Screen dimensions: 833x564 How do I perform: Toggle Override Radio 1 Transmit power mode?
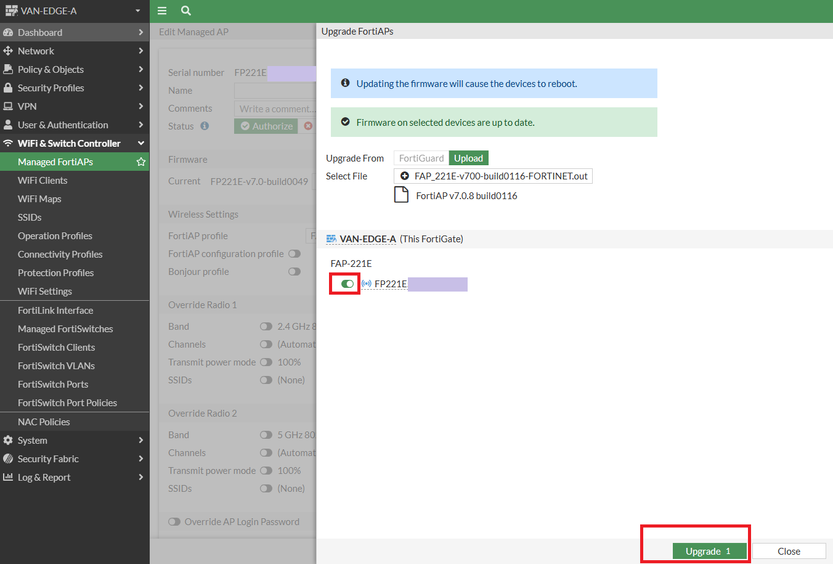(x=266, y=362)
